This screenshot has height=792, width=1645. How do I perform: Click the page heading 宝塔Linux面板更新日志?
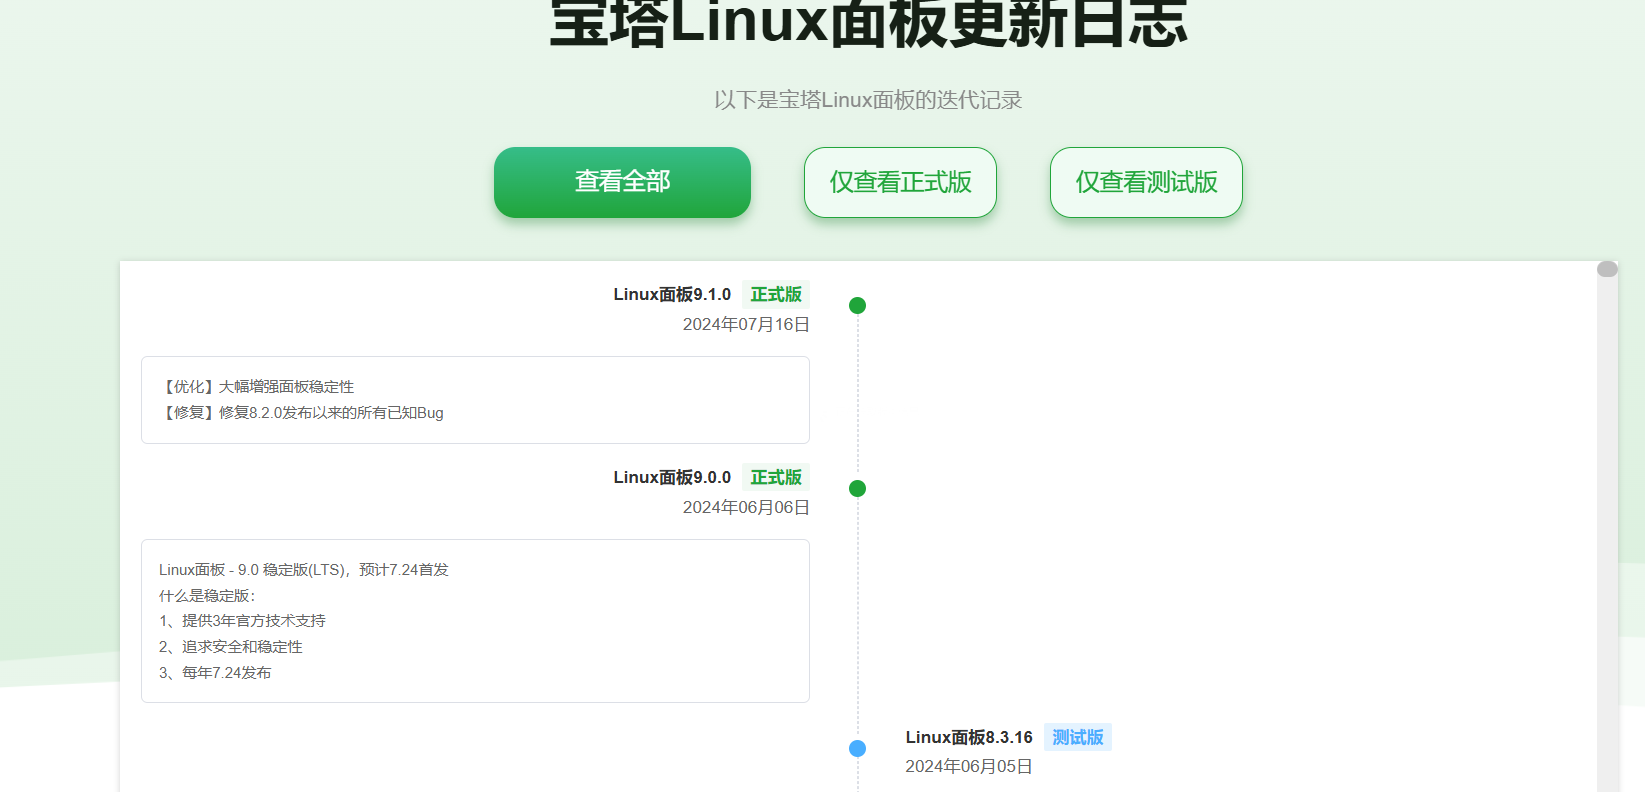point(868,22)
